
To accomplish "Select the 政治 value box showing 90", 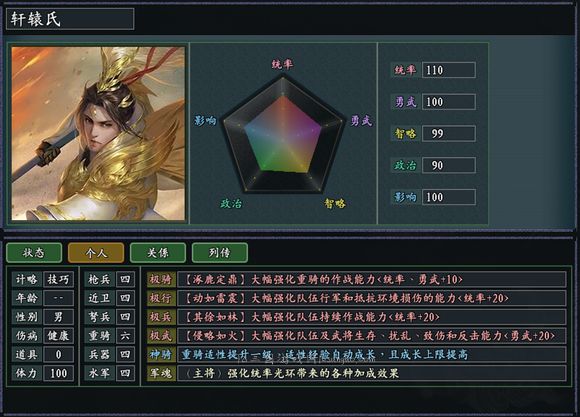I will coord(449,165).
